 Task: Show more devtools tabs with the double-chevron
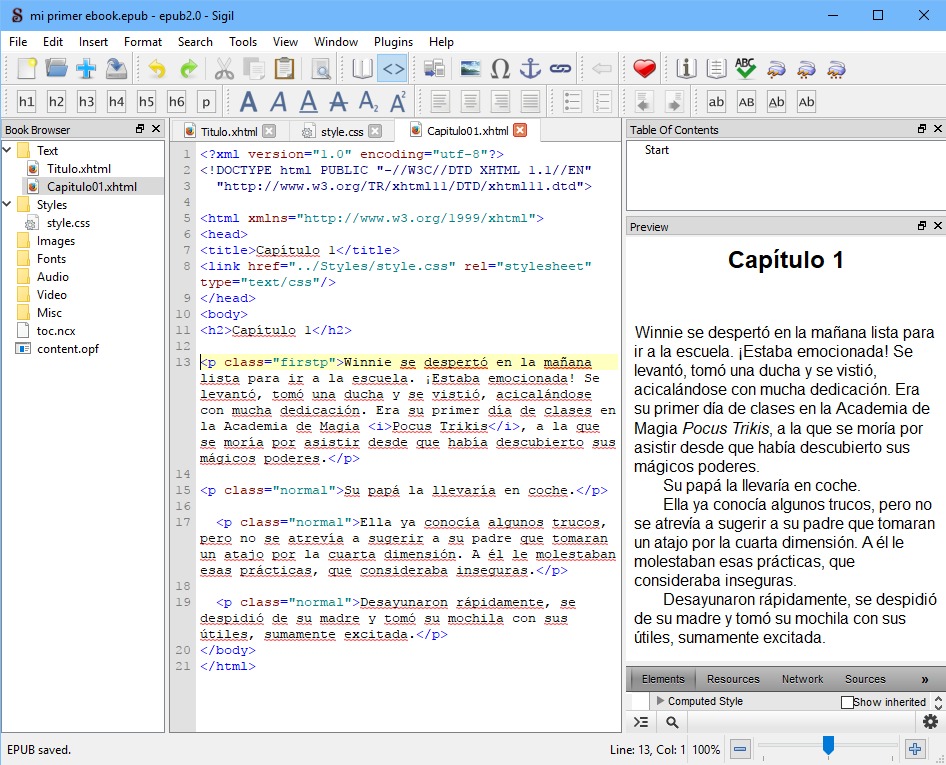click(924, 679)
